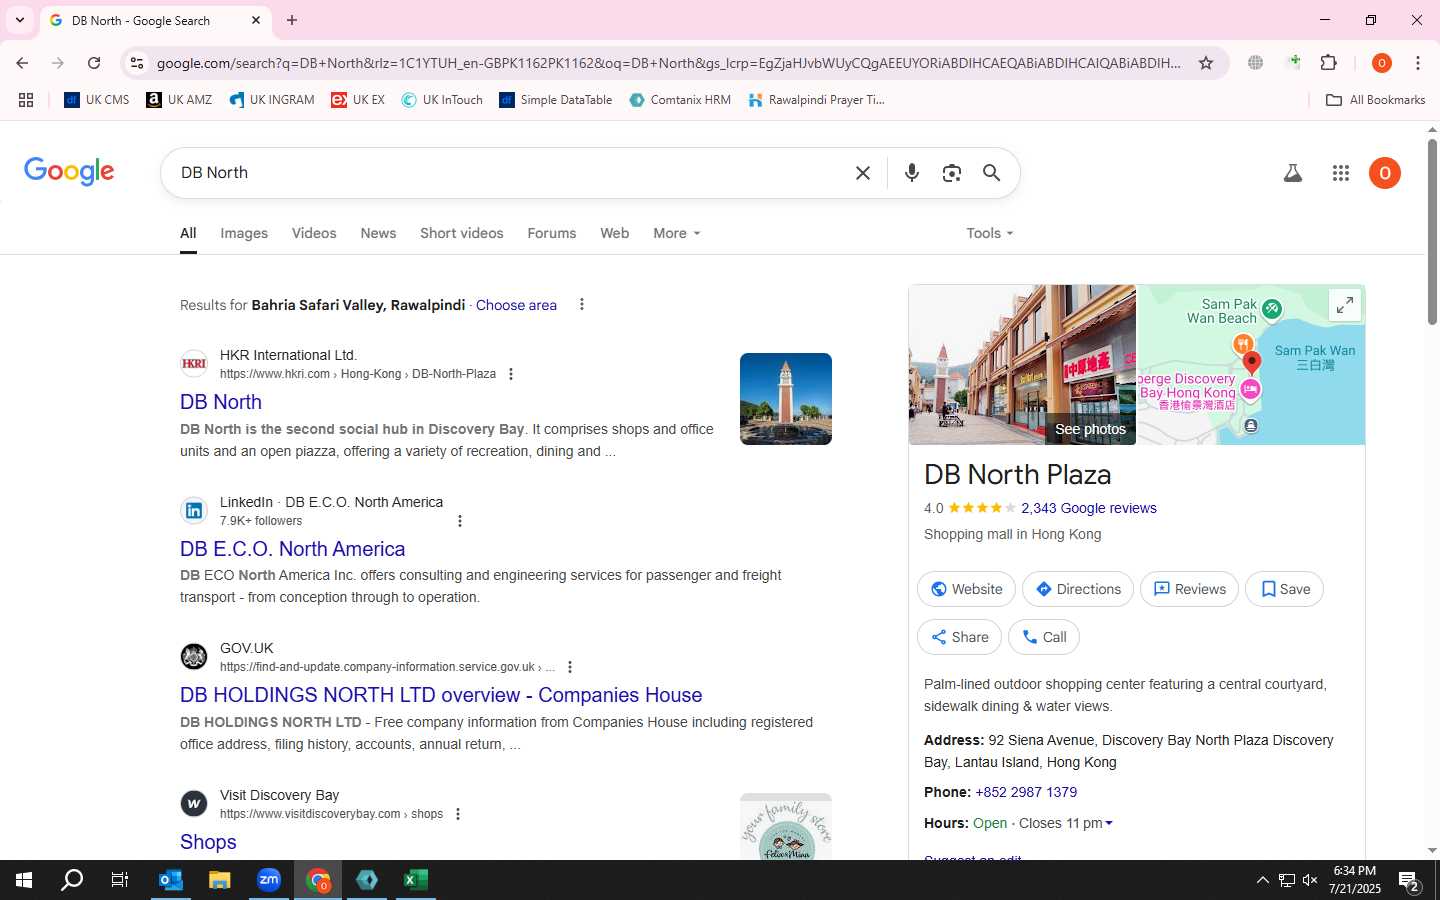
Task: Bookmark this page with star icon
Action: coord(1206,63)
